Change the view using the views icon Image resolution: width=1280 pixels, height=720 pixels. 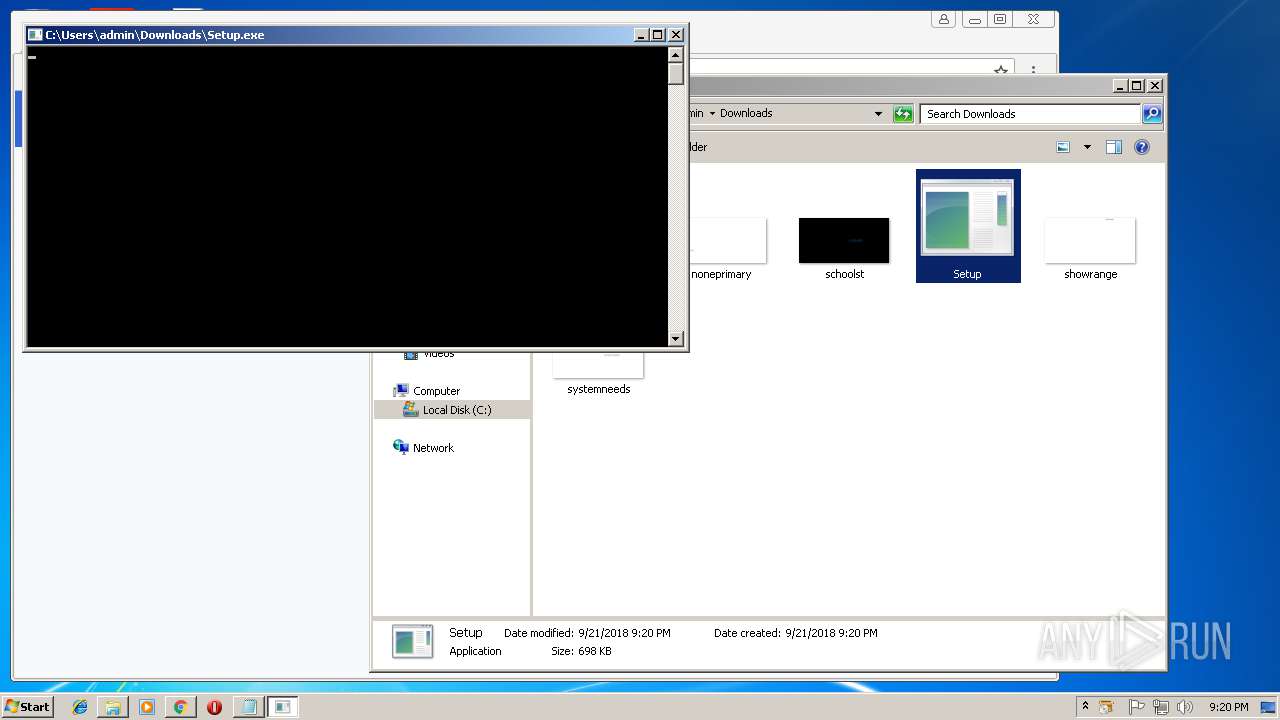point(1063,148)
